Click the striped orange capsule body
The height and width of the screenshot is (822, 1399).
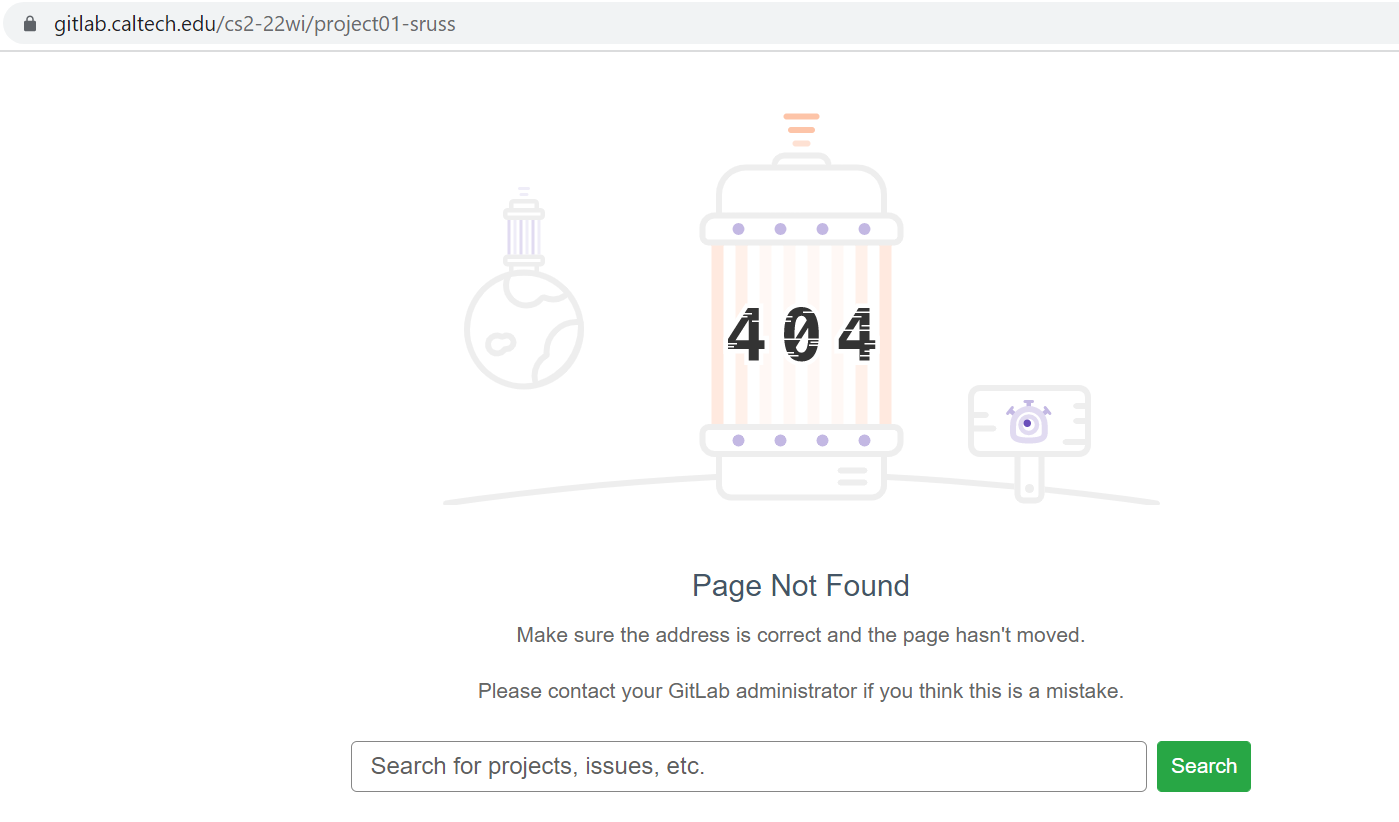coord(801,335)
